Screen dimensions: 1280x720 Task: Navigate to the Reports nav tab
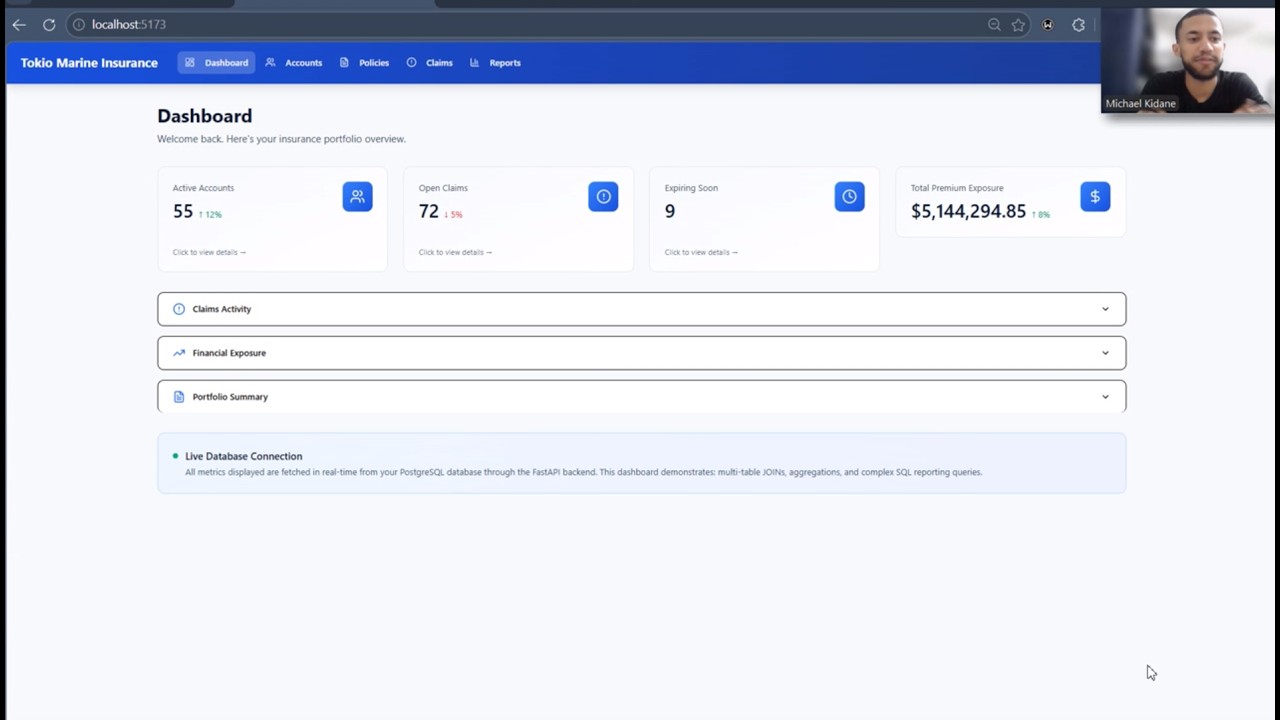pyautogui.click(x=495, y=63)
